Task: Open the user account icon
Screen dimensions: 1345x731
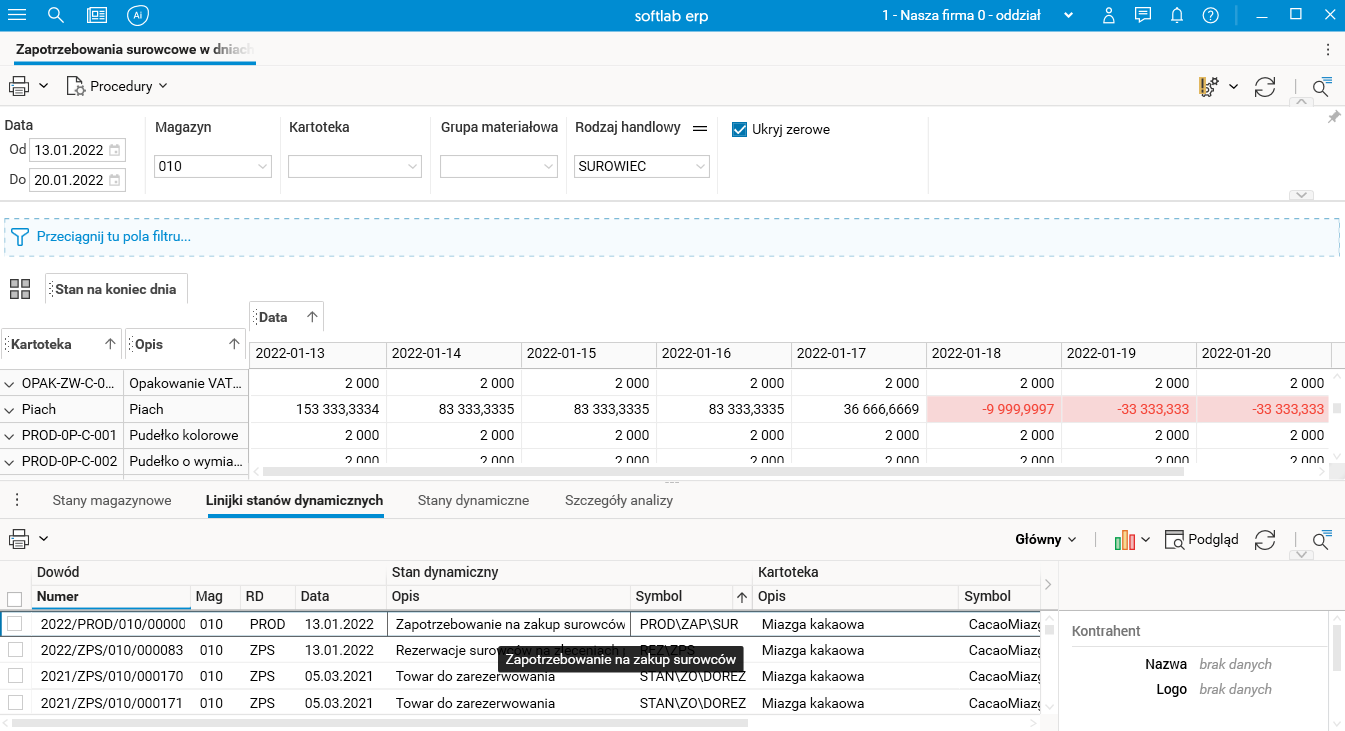Action: (x=1109, y=15)
